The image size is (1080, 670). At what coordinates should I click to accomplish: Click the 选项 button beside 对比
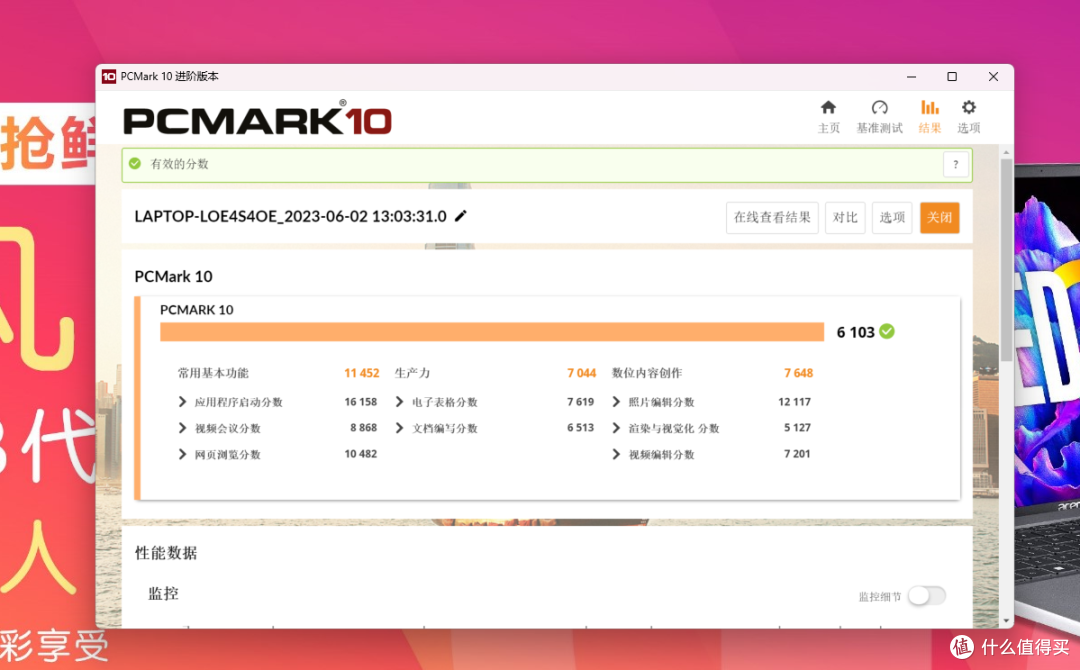892,218
